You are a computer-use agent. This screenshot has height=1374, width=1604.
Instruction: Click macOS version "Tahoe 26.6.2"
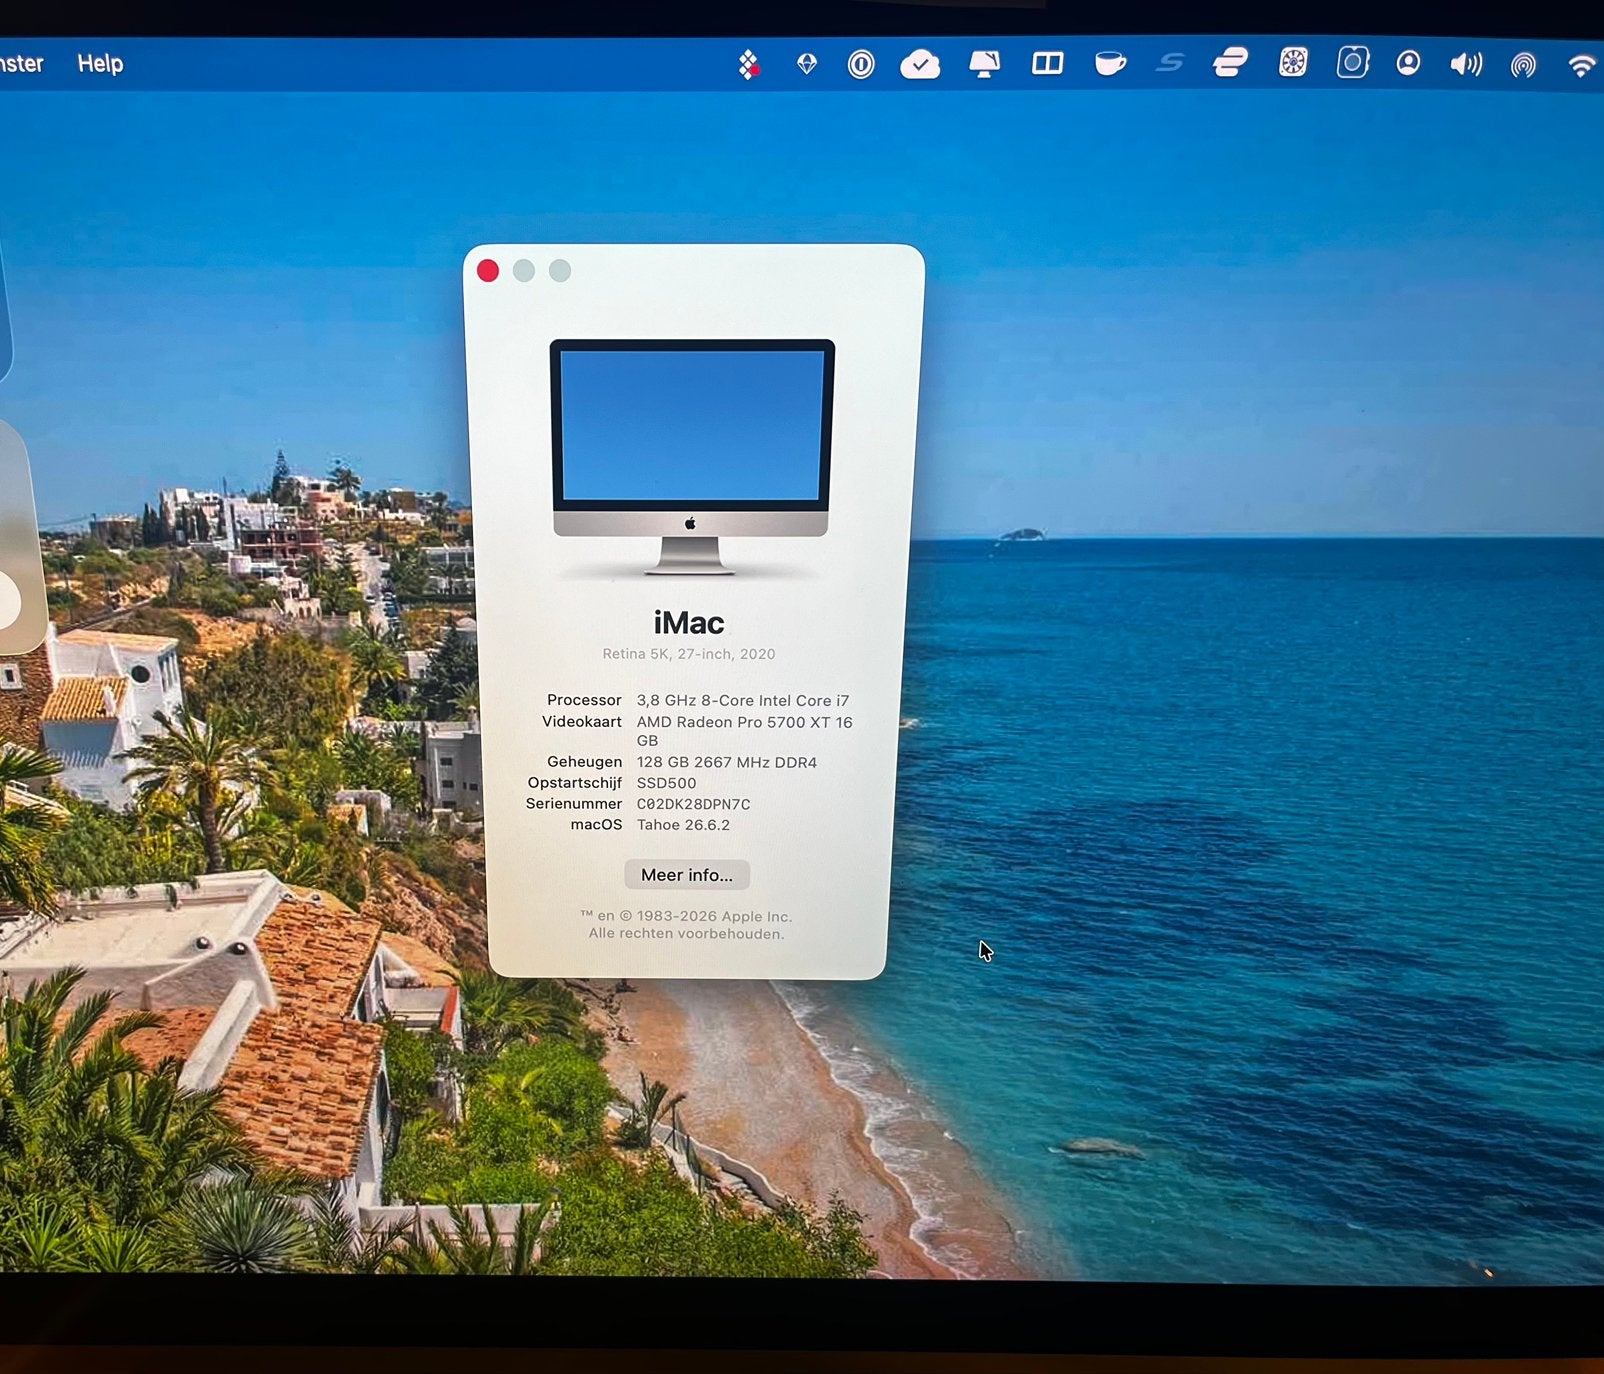(683, 825)
